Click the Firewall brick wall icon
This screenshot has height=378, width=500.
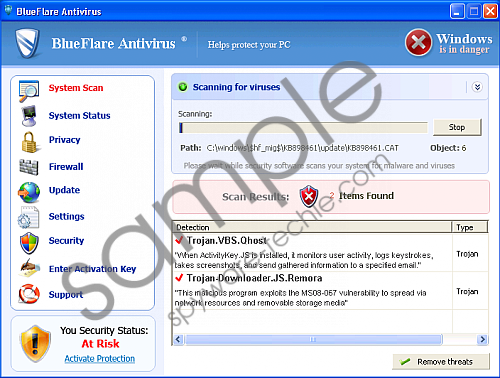(29, 167)
